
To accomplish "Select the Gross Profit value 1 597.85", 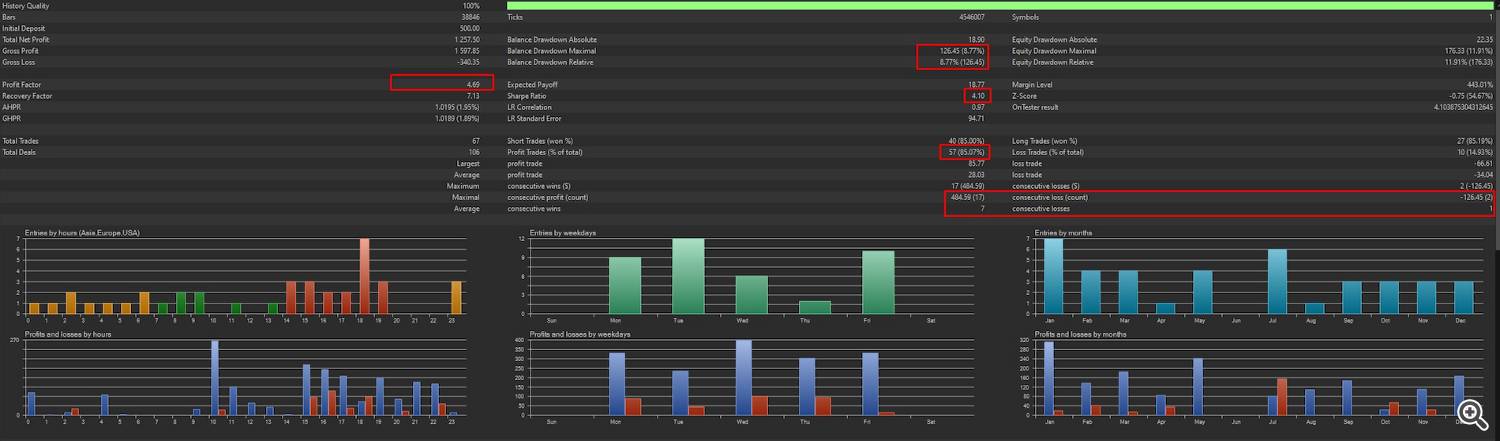I will (x=465, y=51).
